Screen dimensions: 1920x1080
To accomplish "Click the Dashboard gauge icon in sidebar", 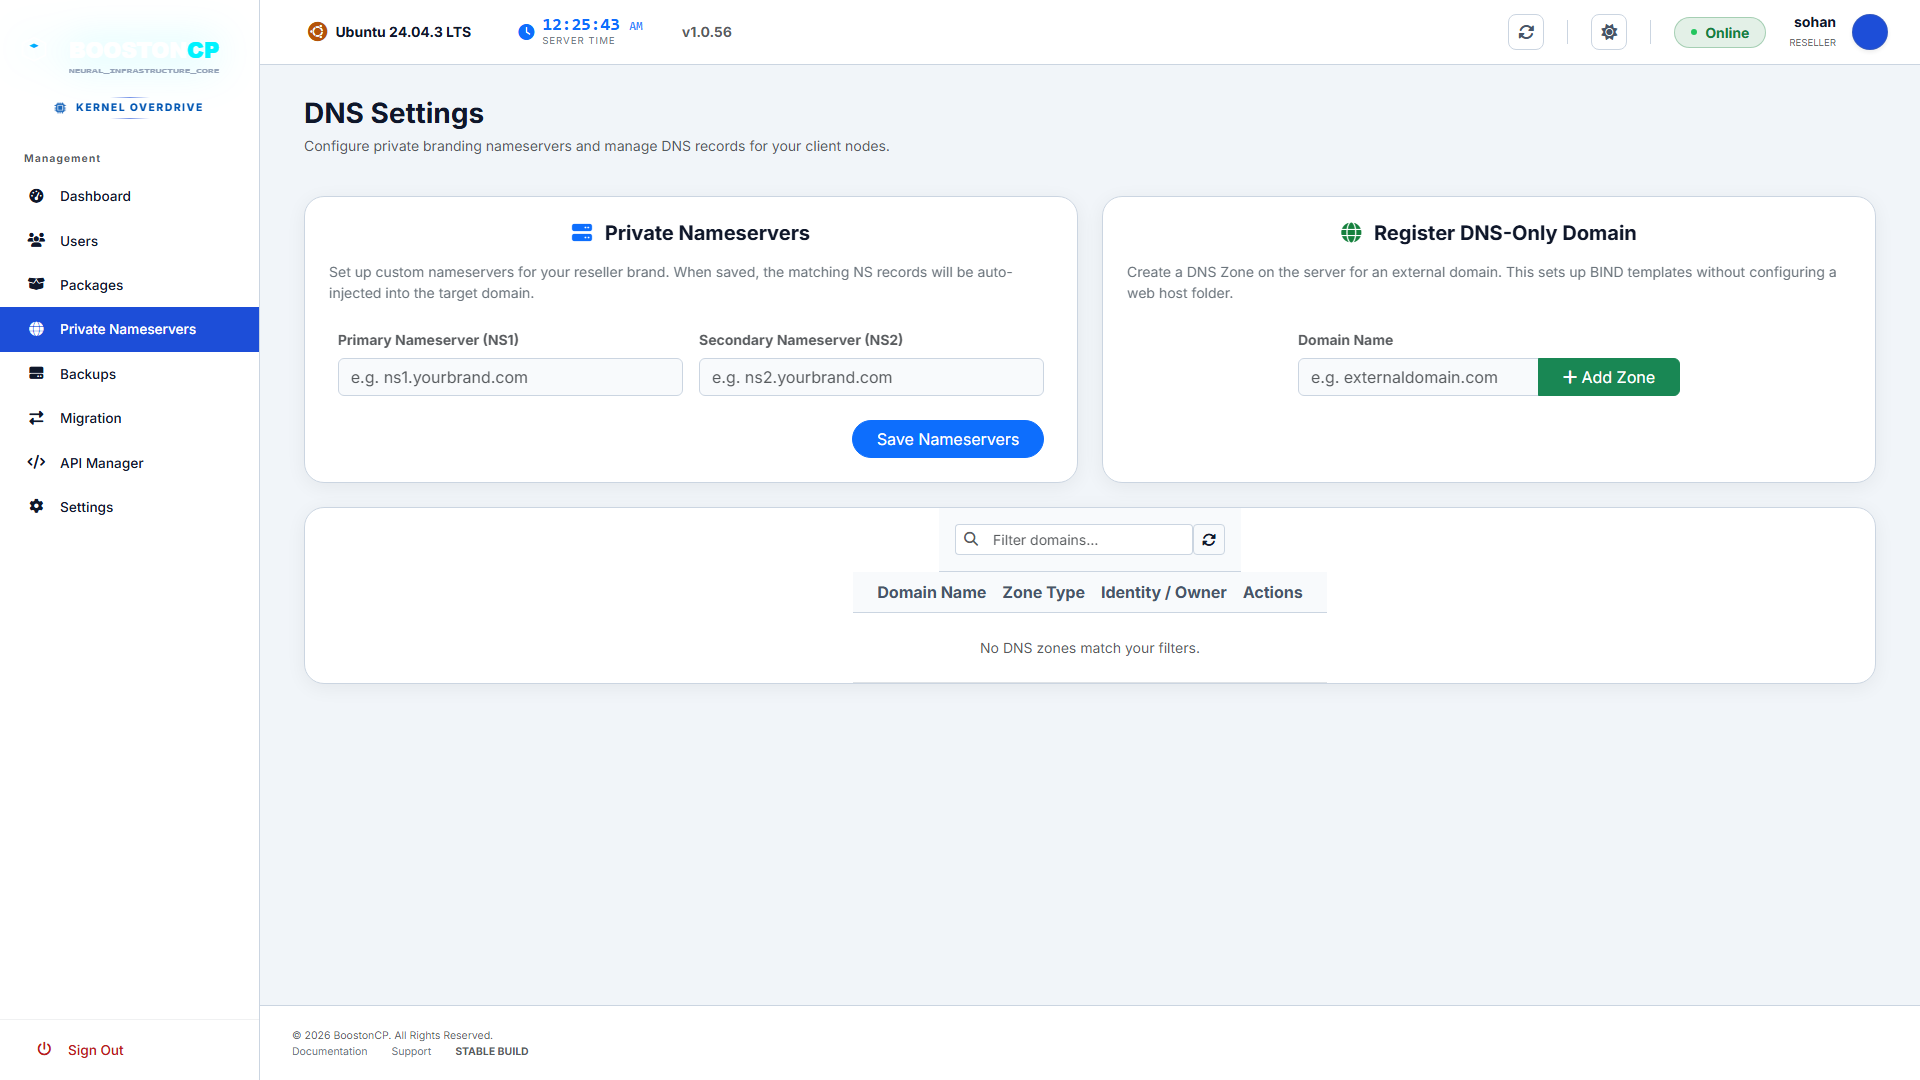I will (36, 196).
